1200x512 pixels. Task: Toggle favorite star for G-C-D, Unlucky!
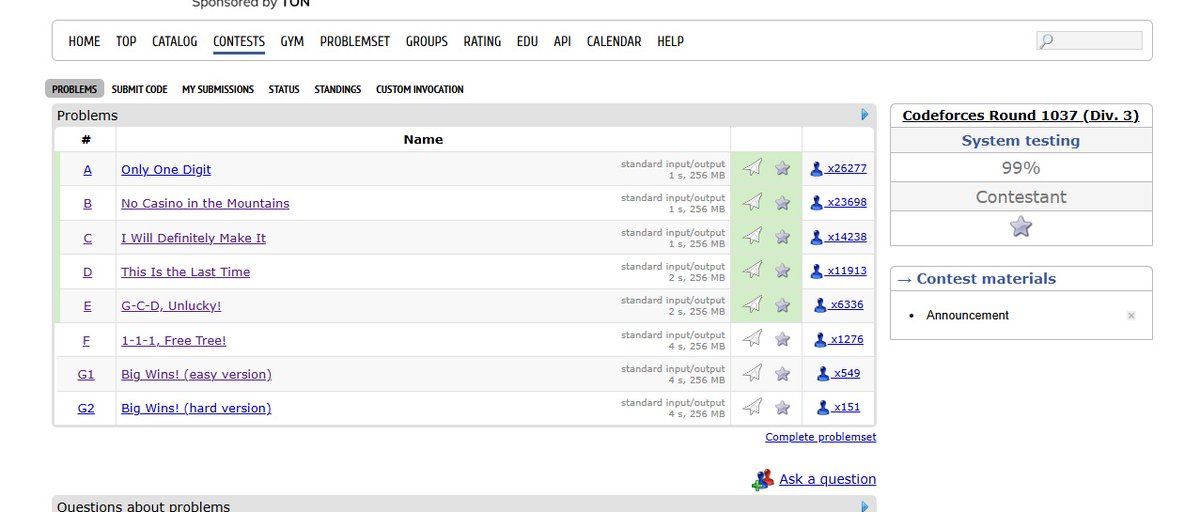point(783,305)
